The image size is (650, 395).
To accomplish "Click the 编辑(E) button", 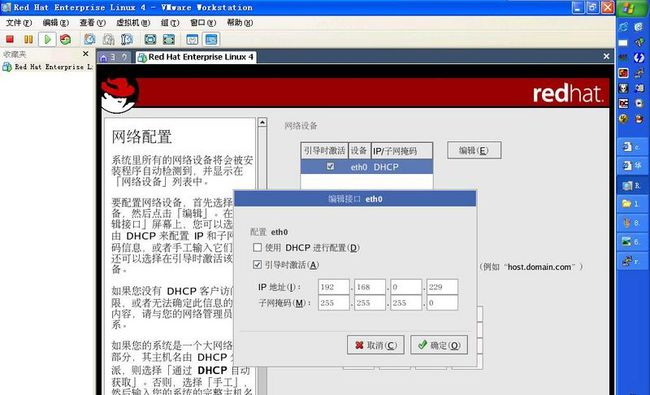I will tap(474, 150).
